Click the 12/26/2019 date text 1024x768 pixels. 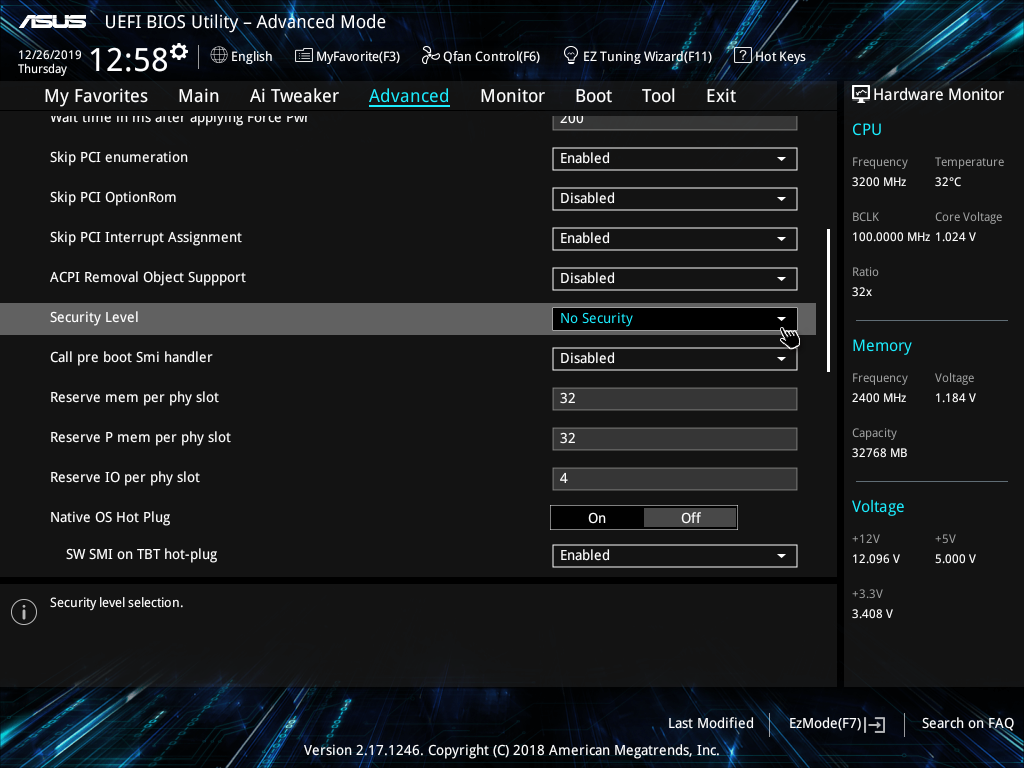pos(50,54)
